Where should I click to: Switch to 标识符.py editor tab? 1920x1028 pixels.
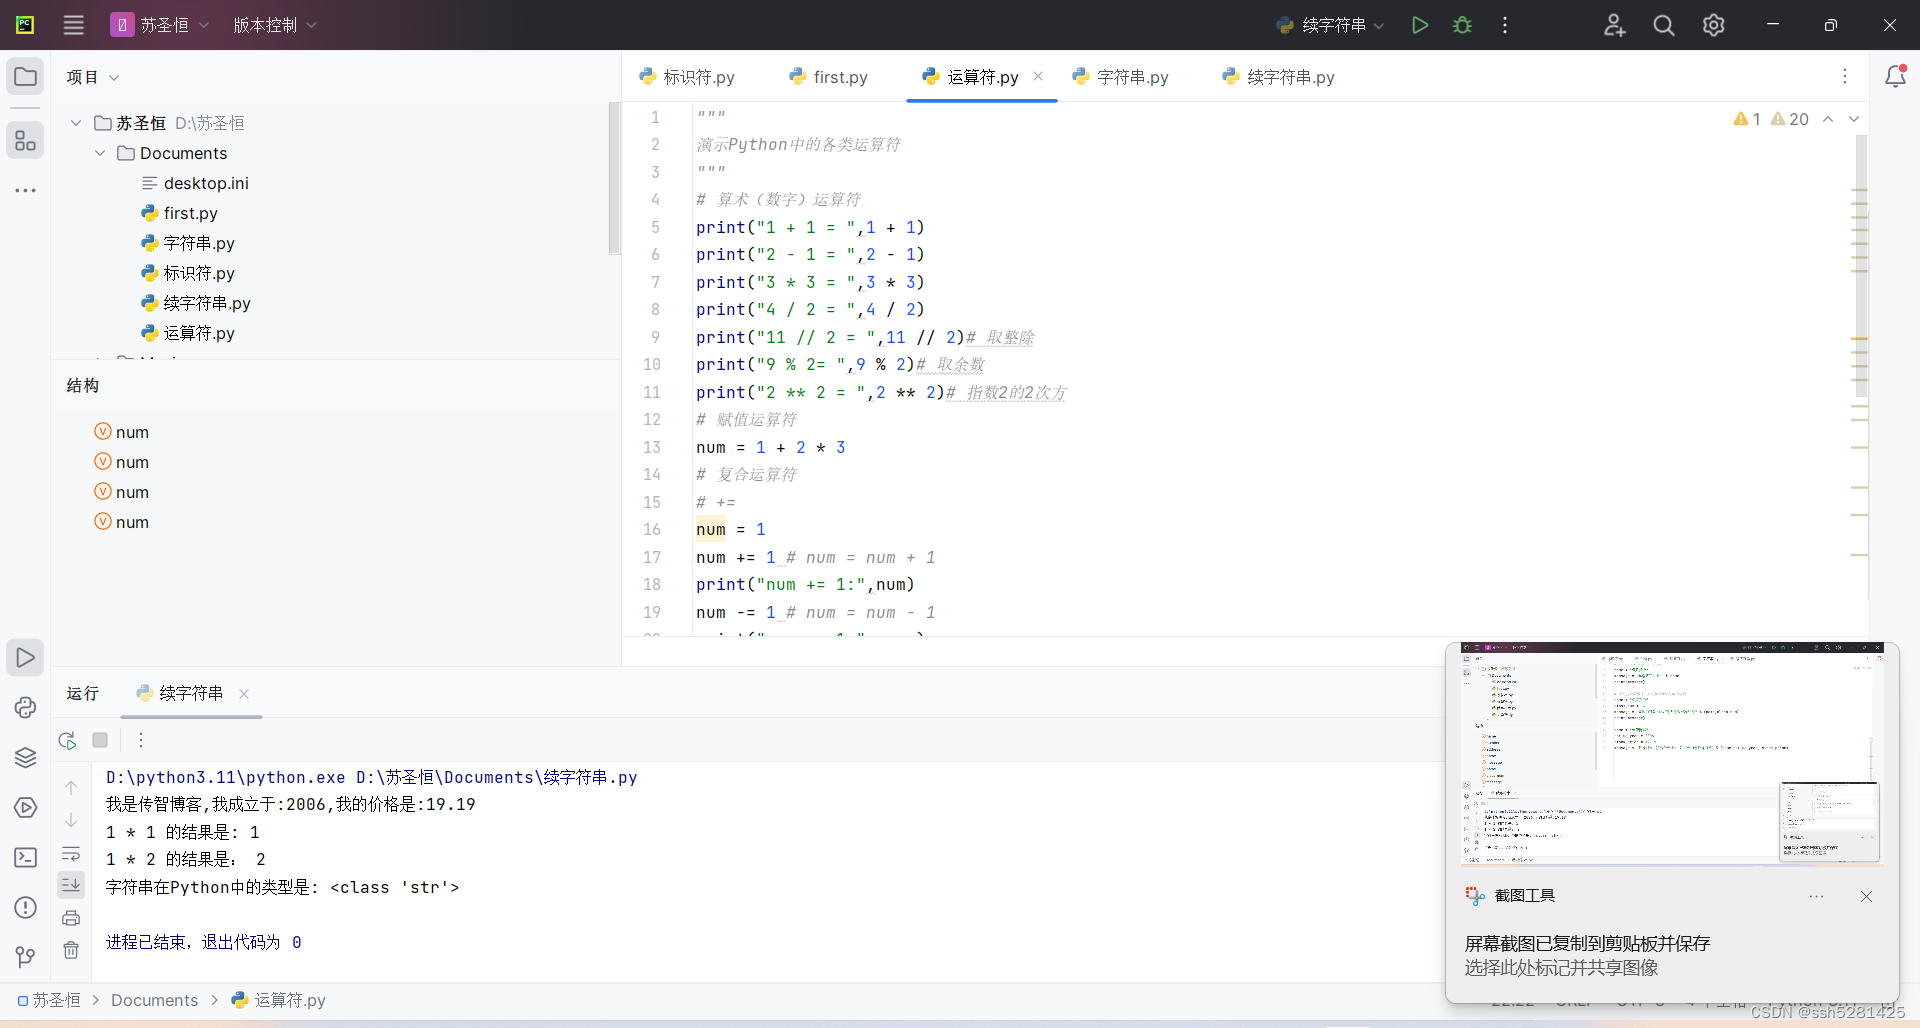pyautogui.click(x=687, y=77)
